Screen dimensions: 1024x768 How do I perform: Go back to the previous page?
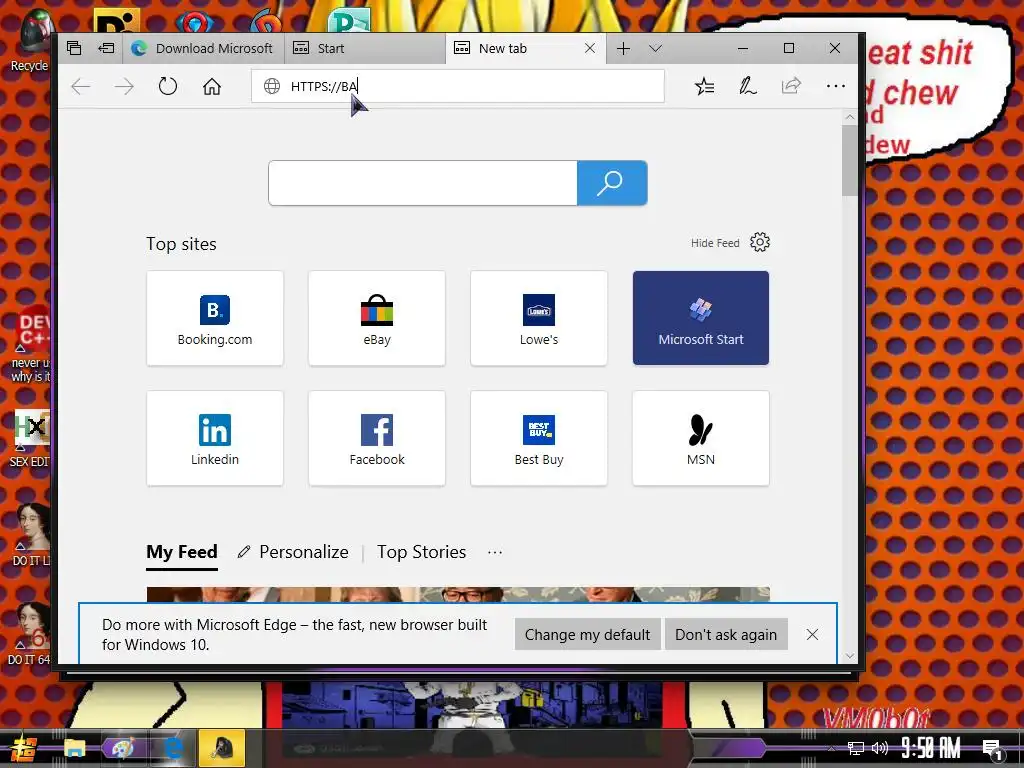[x=80, y=86]
